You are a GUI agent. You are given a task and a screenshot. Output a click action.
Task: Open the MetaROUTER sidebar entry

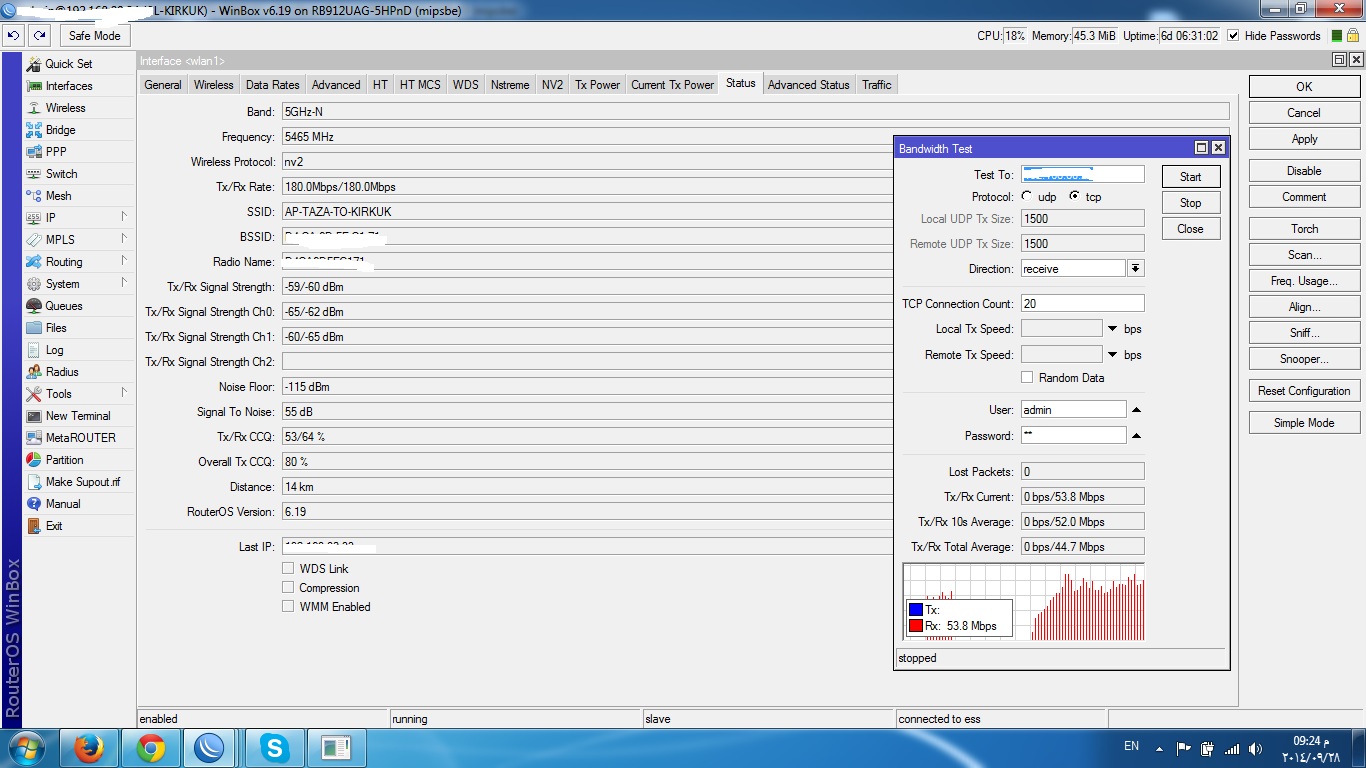(x=80, y=437)
